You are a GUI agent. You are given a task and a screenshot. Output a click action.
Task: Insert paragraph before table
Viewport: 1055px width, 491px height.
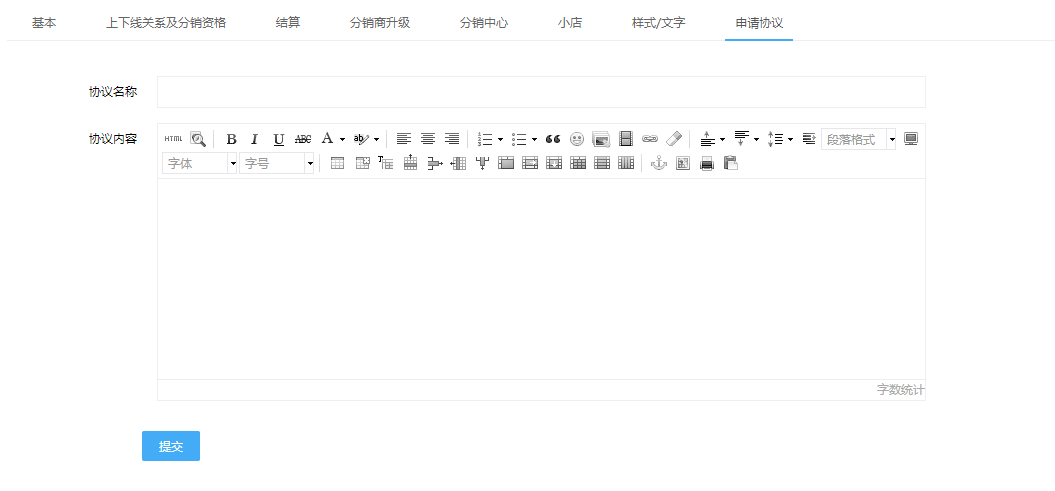tap(386, 163)
